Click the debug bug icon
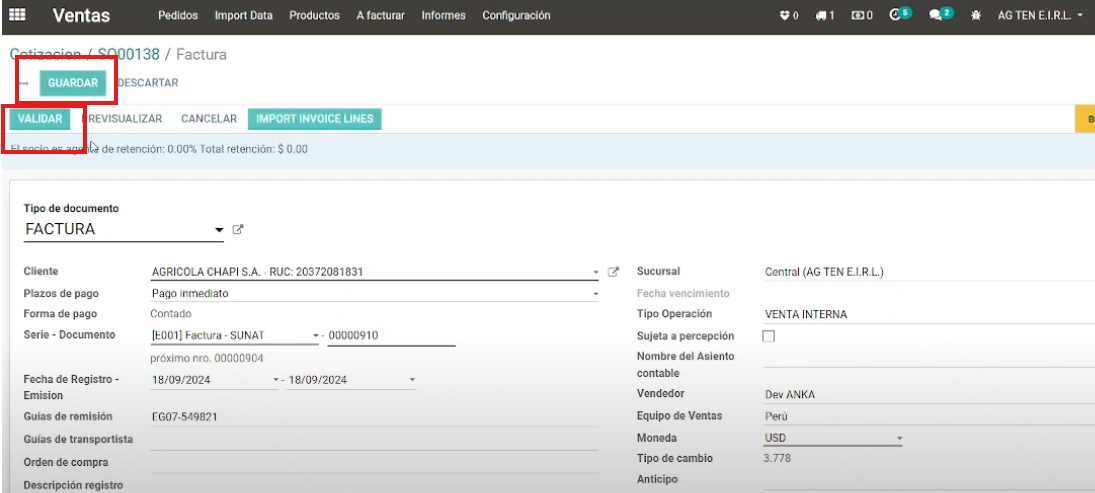This screenshot has width=1095, height=493. click(976, 16)
